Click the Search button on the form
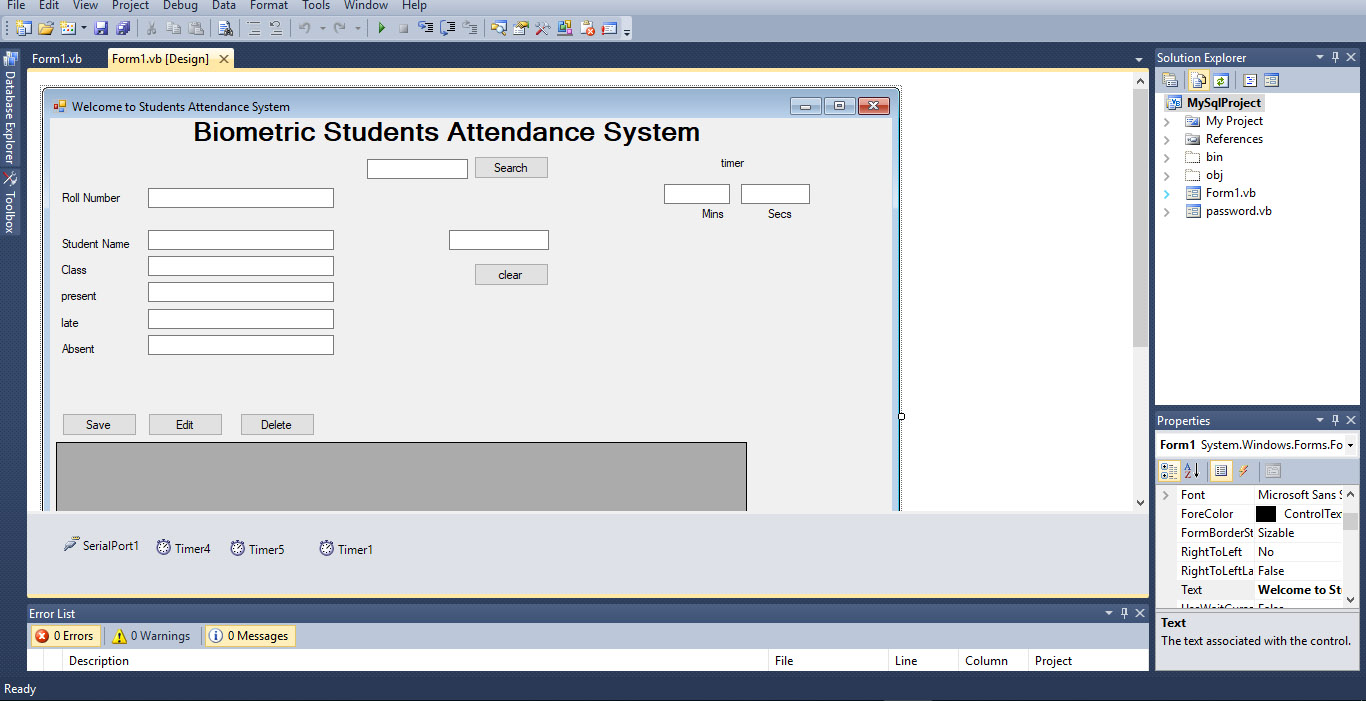 511,167
